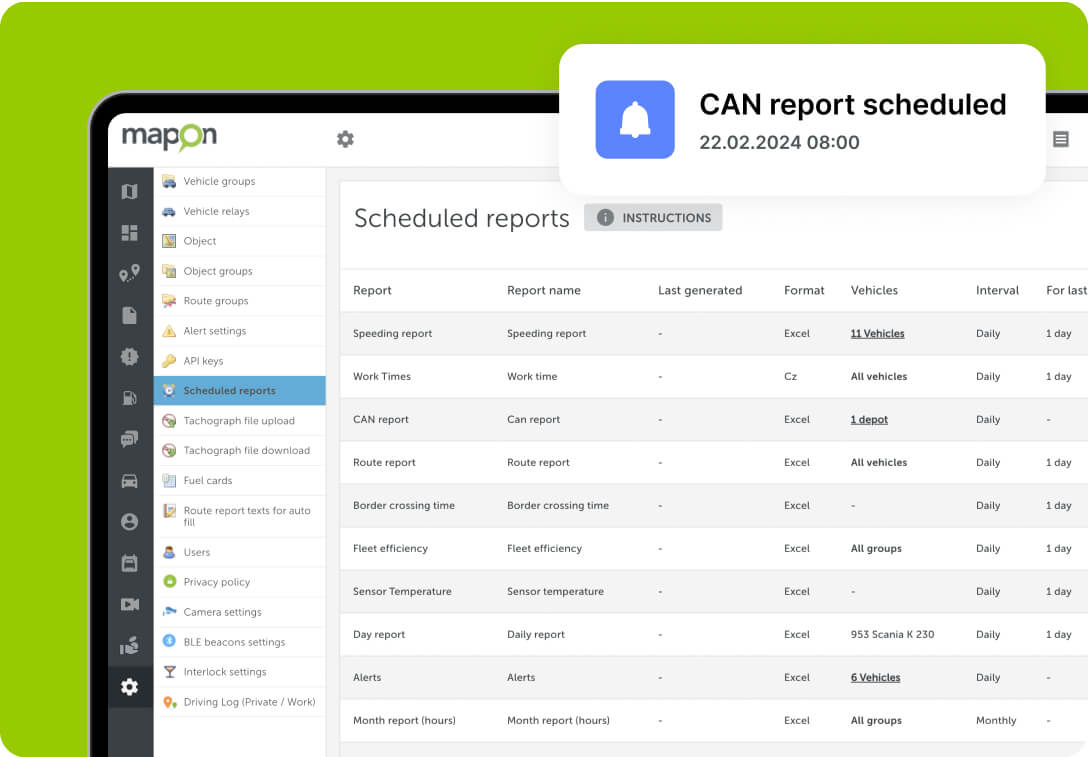The image size is (1088, 757).
Task: Go to BLE beacons settings
Action: (234, 642)
